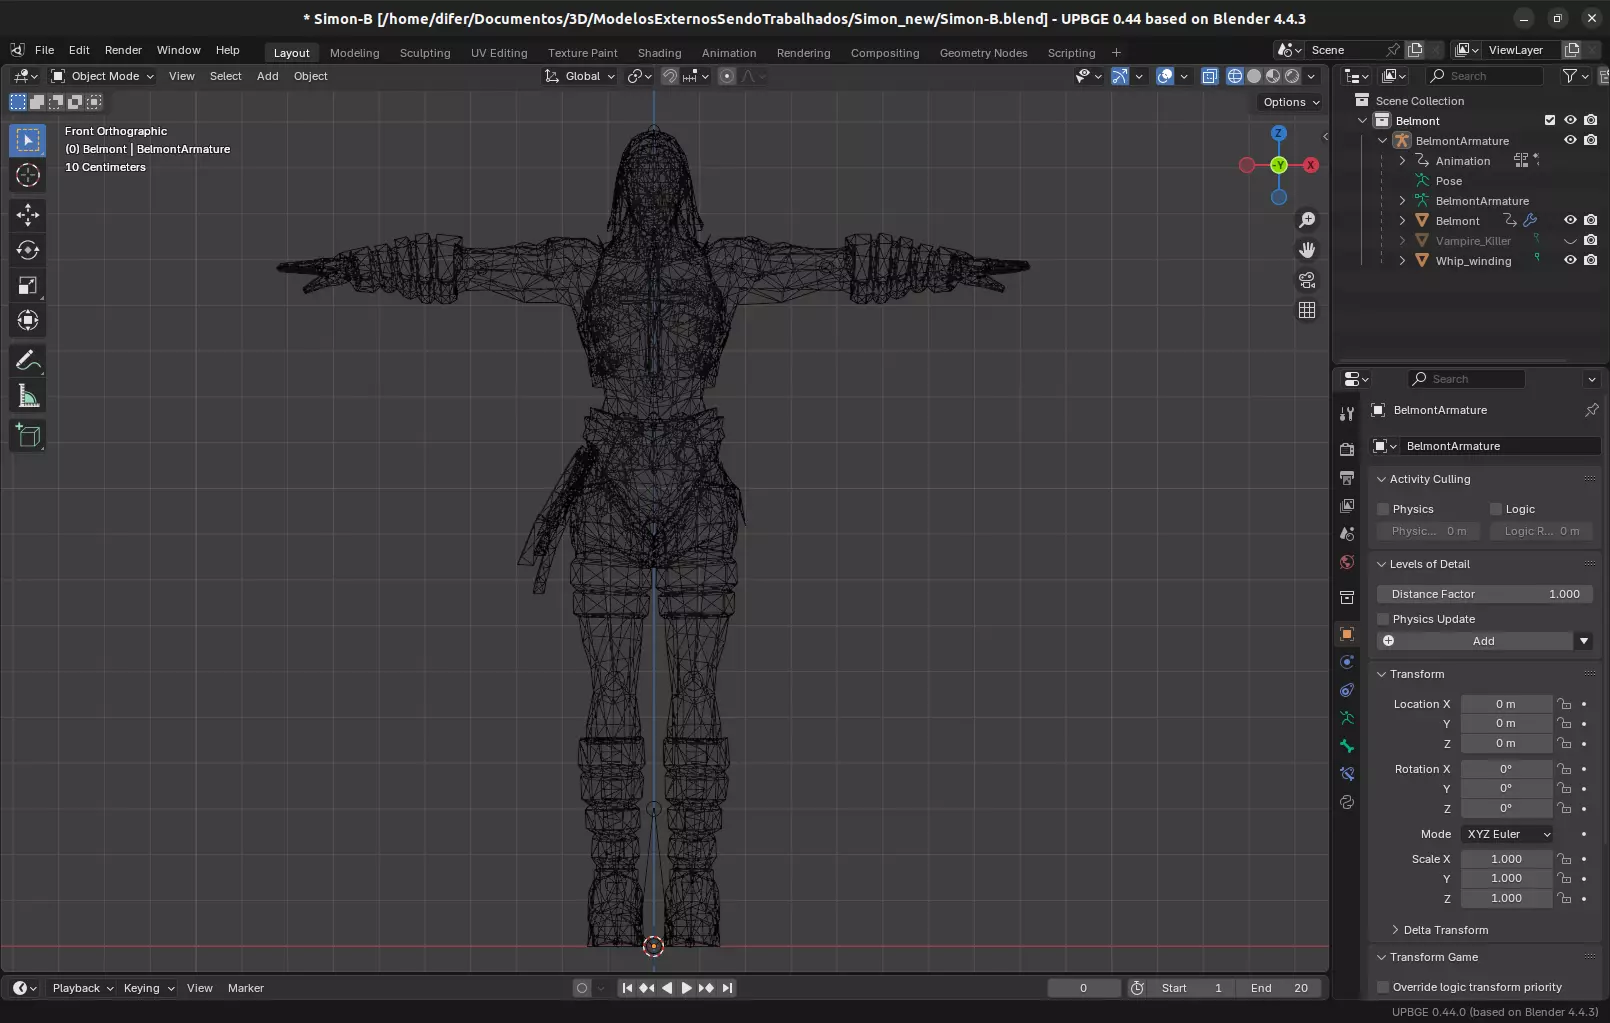Open the Physics properties tab
Screen dimensions: 1610x1023
1347,662
